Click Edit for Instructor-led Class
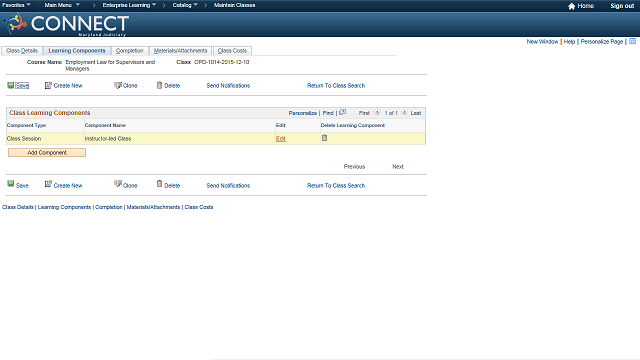The height and width of the screenshot is (360, 640). pos(280,139)
